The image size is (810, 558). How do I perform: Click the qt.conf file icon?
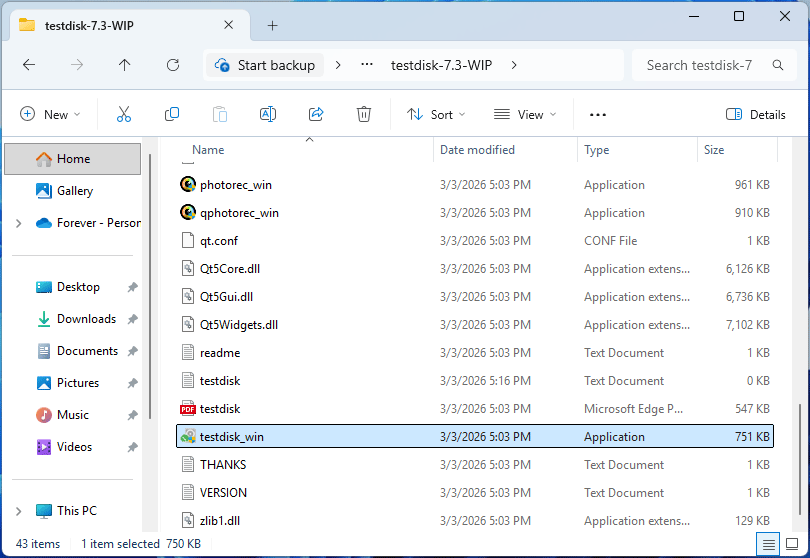click(x=188, y=240)
